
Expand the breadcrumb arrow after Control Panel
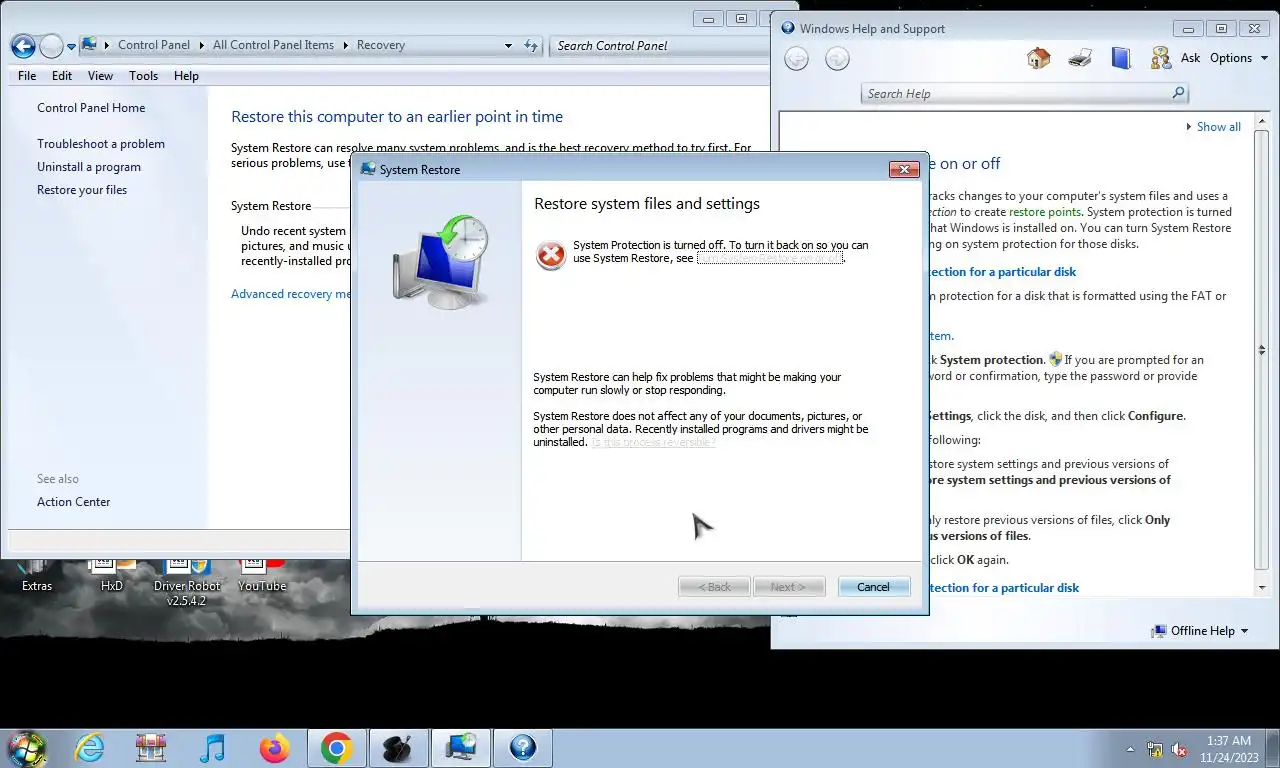[201, 45]
